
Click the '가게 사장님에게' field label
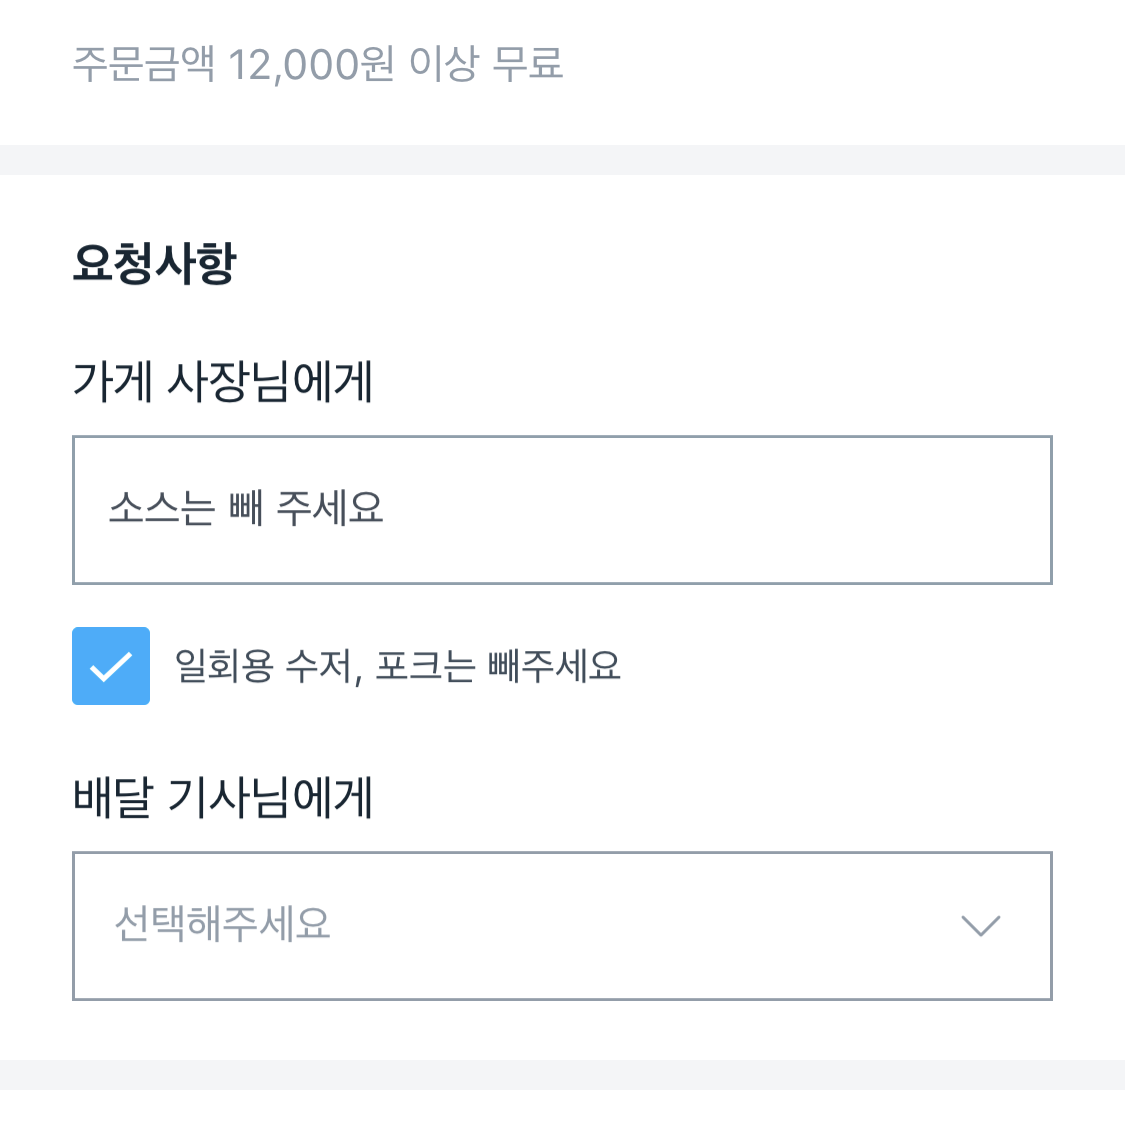[x=223, y=382]
